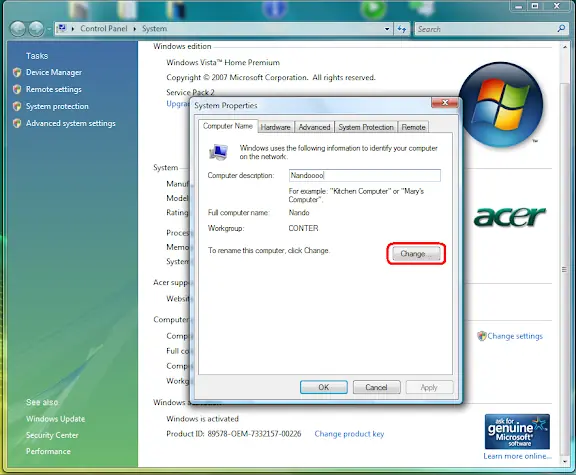576x475 pixels.
Task: Click the search magnifier icon
Action: 561,29
